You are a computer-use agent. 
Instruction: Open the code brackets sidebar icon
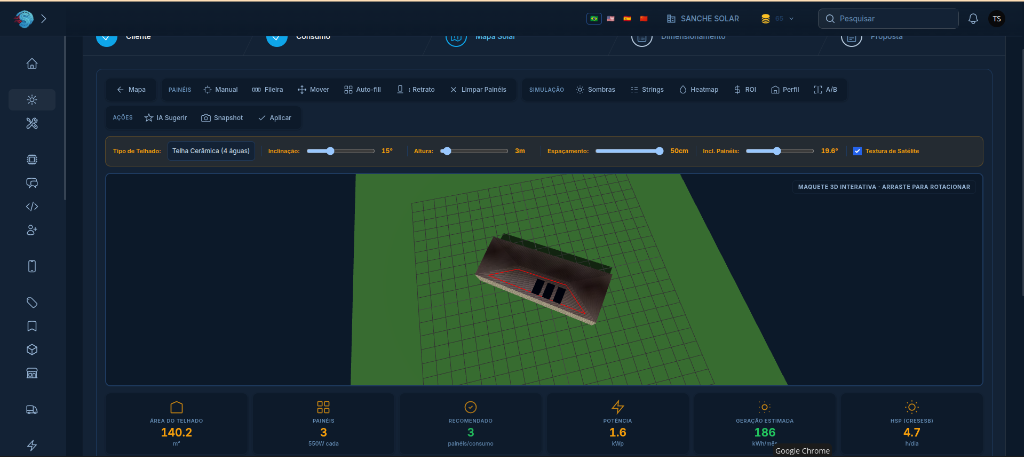32,206
